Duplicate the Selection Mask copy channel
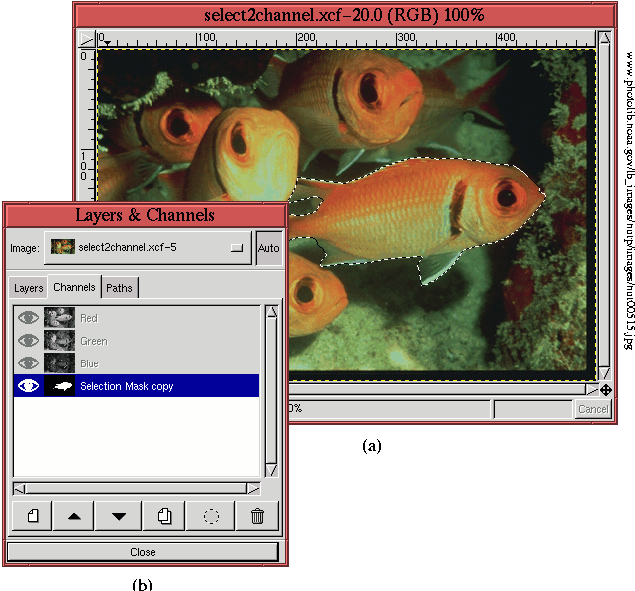Viewport: 635px width, 591px height. tap(164, 516)
